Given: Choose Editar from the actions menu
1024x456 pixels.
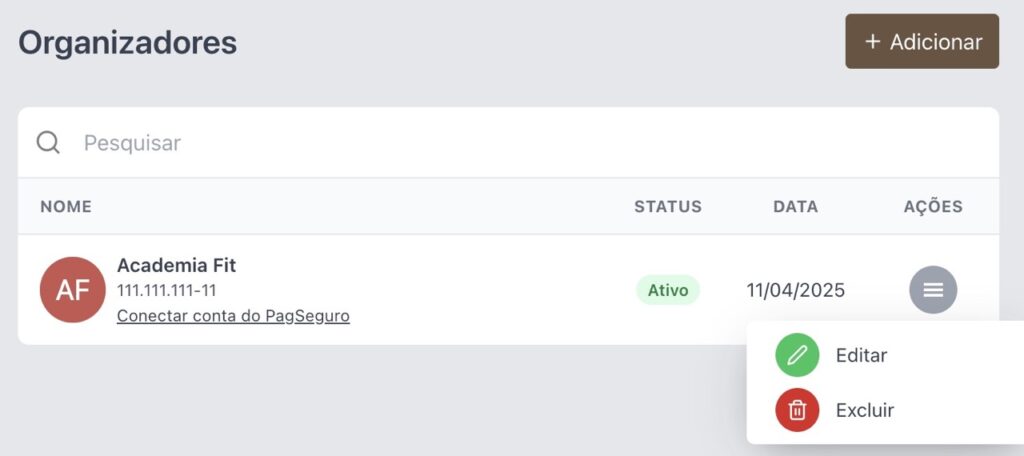Looking at the screenshot, I should point(861,355).
